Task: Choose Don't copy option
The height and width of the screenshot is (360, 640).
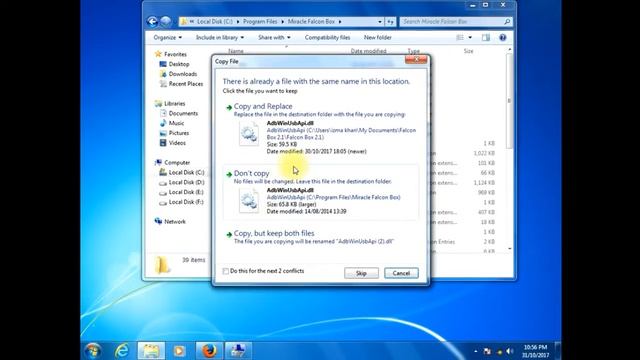Action: click(x=320, y=193)
